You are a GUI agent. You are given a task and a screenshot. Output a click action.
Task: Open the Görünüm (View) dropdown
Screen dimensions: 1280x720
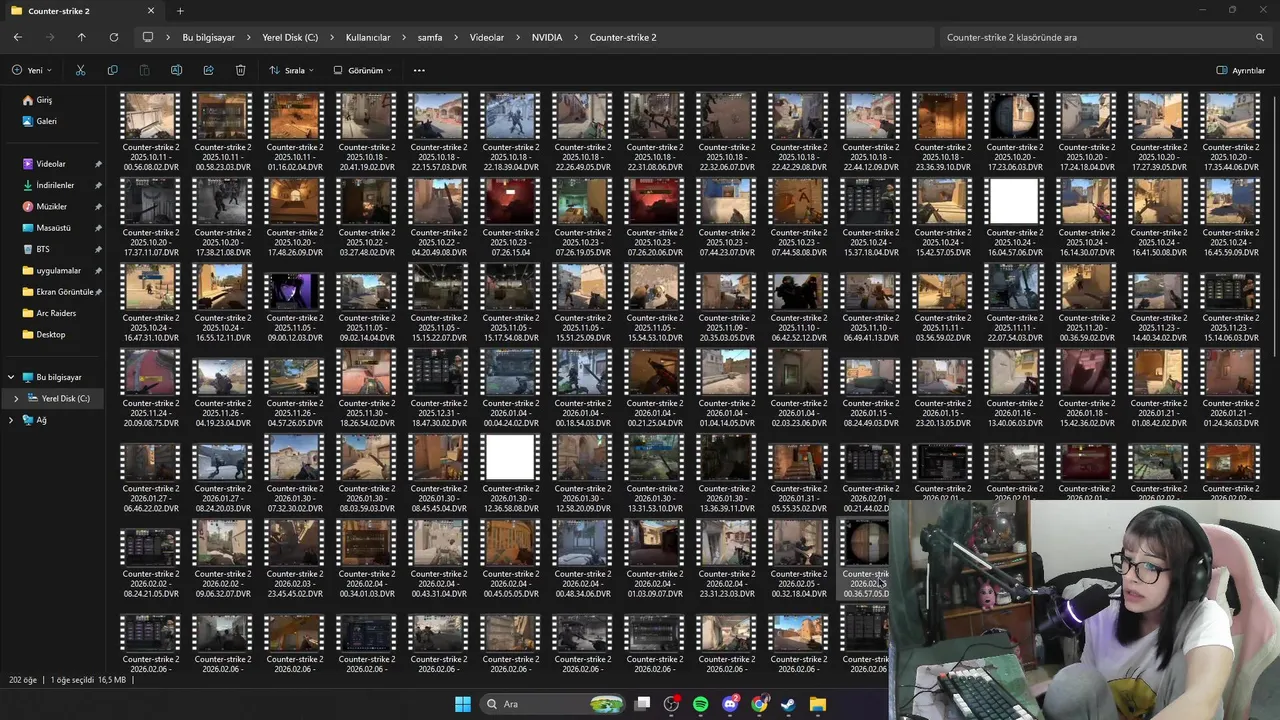[x=362, y=70]
